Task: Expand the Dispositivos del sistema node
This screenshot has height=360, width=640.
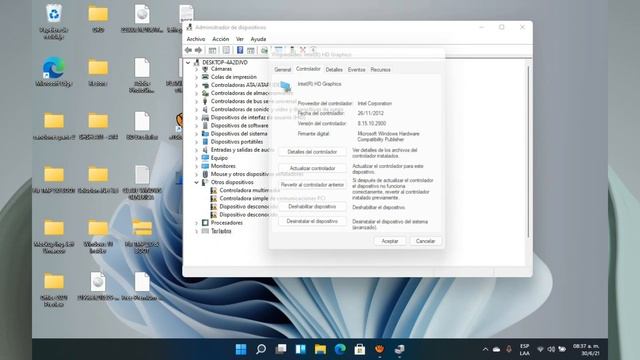Action: coord(197,134)
